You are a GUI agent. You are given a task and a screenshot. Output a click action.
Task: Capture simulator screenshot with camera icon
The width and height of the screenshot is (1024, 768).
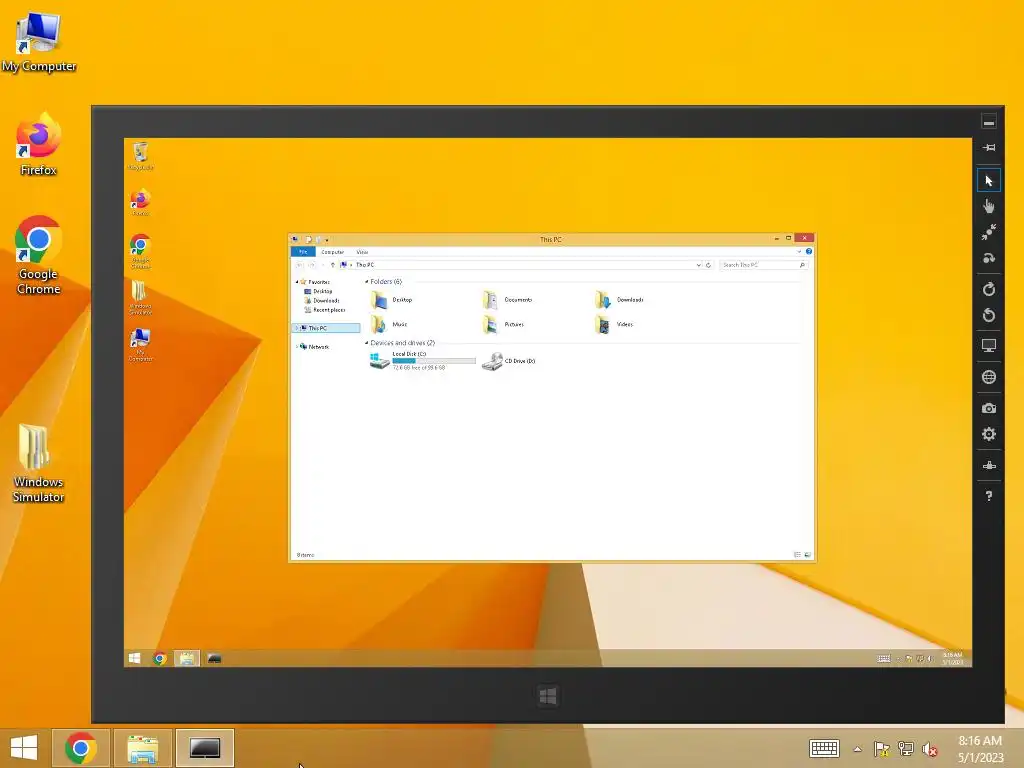click(x=989, y=408)
